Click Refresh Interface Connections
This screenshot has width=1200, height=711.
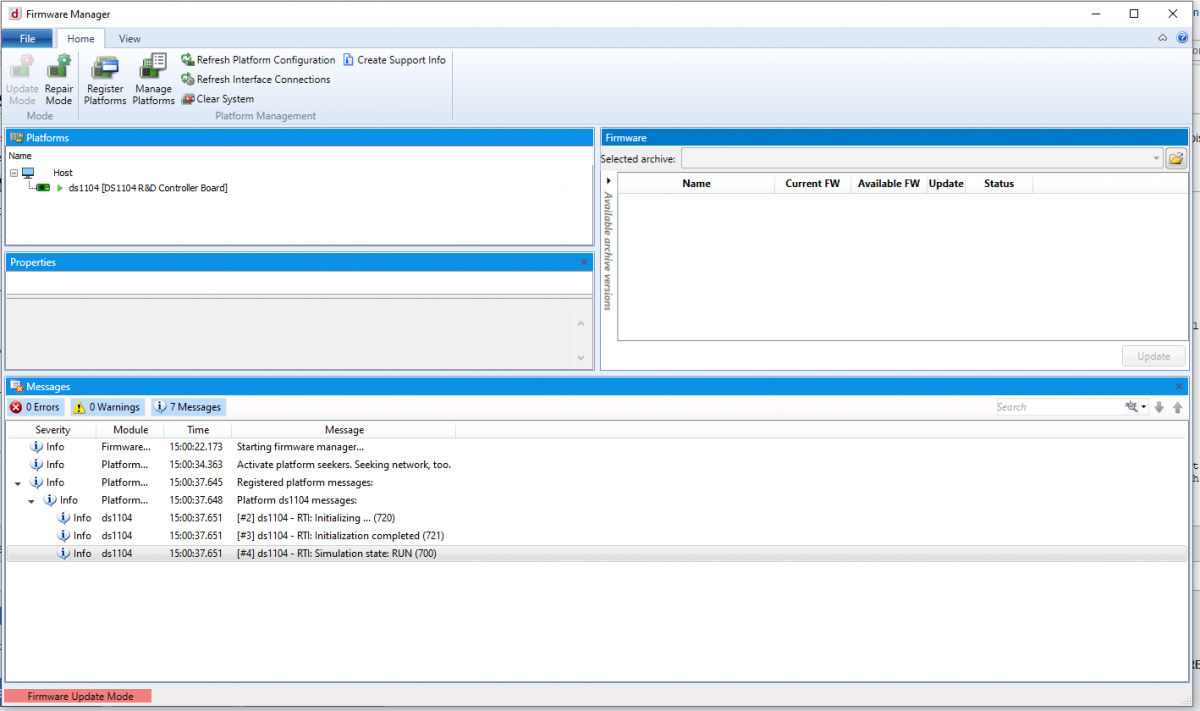click(255, 79)
